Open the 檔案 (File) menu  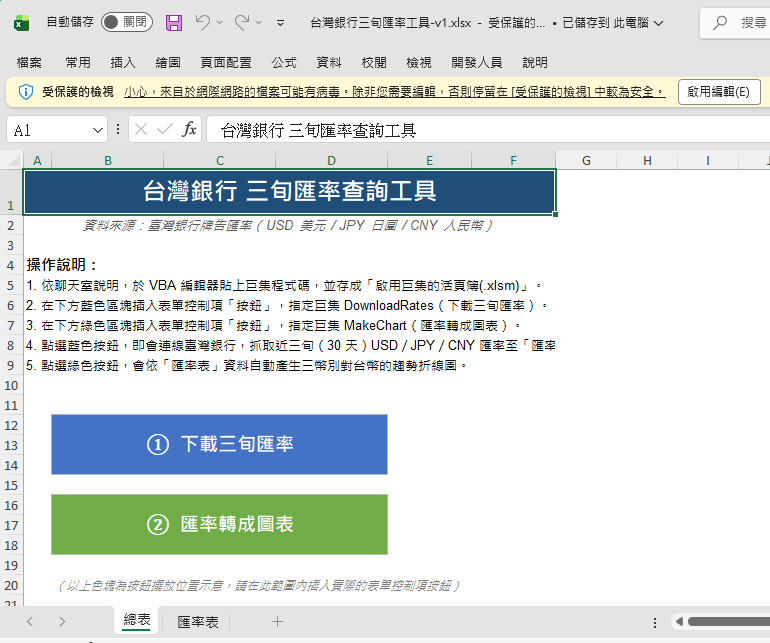(x=29, y=62)
